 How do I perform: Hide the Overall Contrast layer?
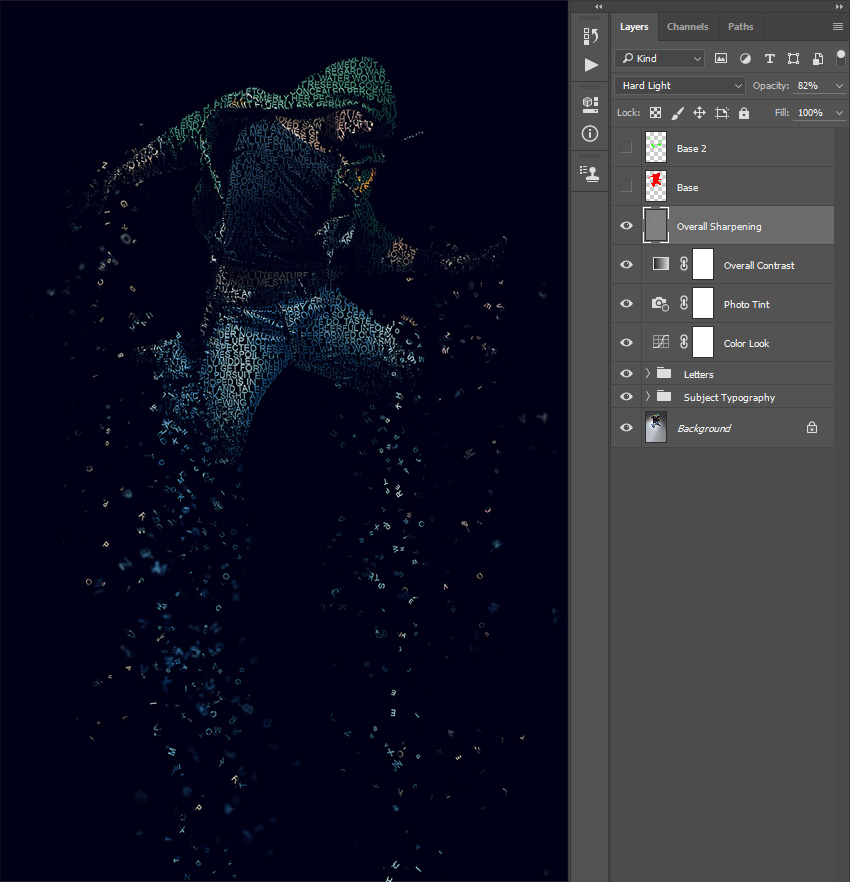[626, 264]
